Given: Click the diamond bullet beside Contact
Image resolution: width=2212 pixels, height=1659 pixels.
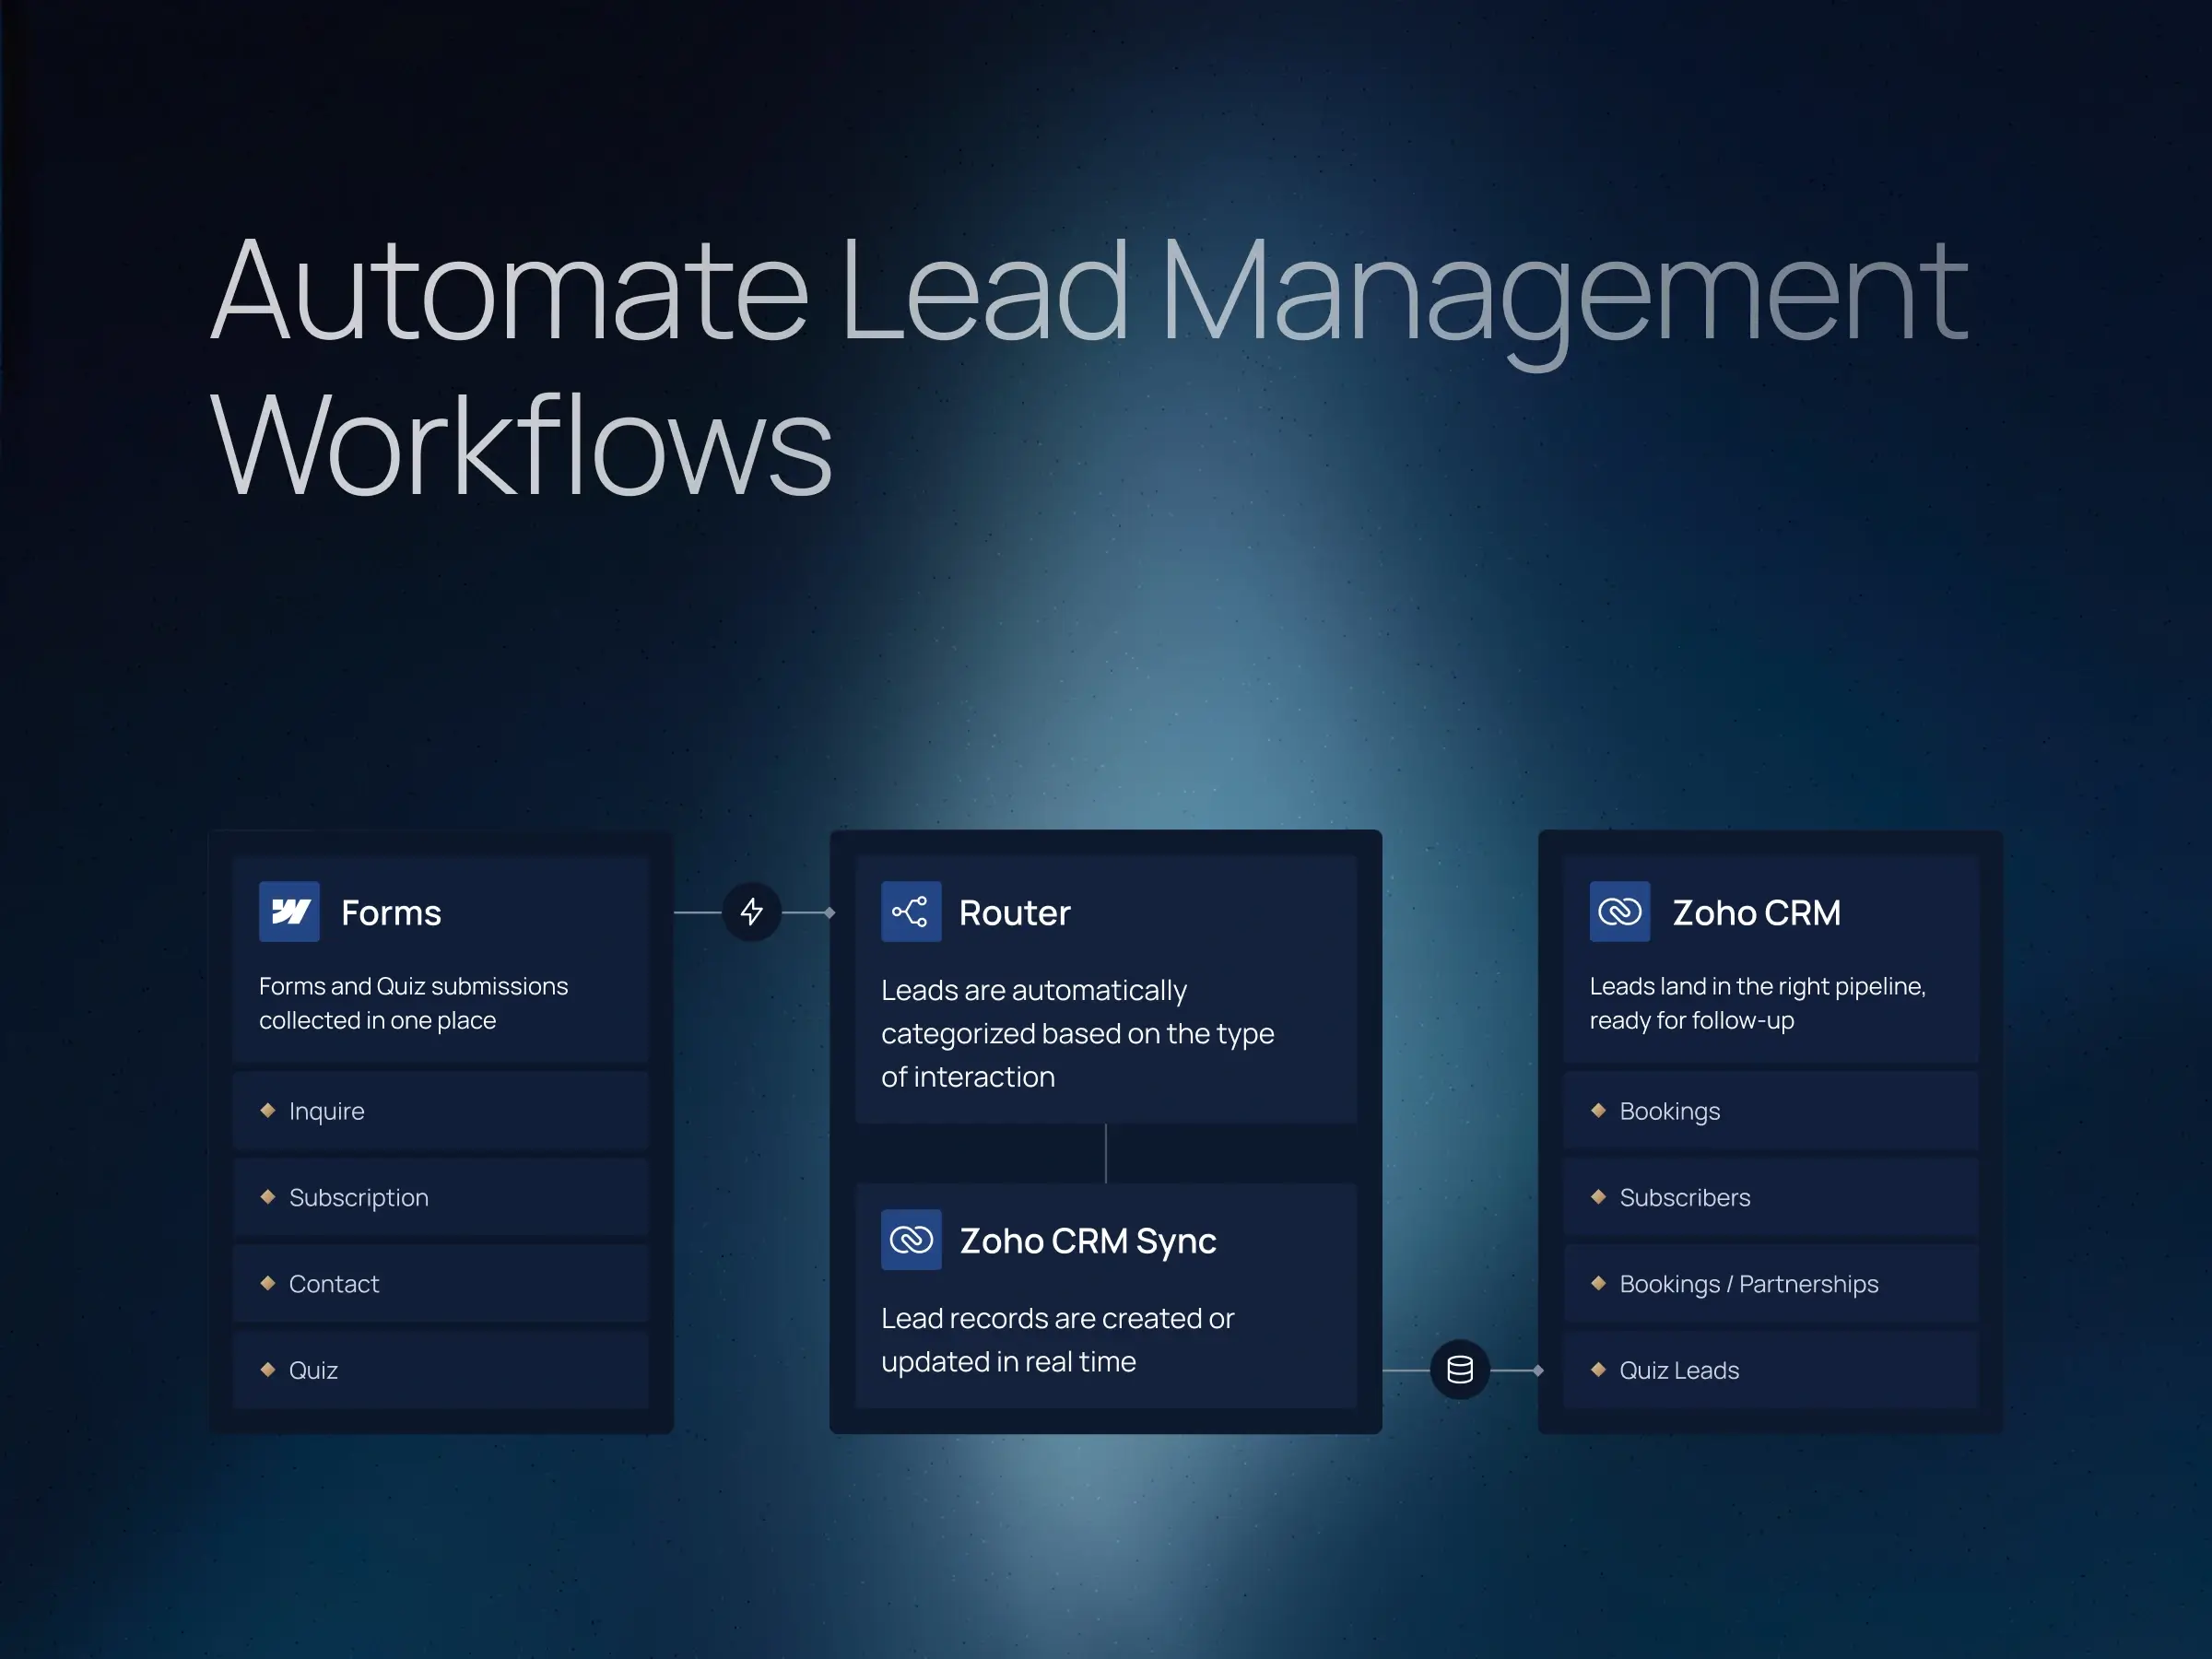Looking at the screenshot, I should click(267, 1283).
